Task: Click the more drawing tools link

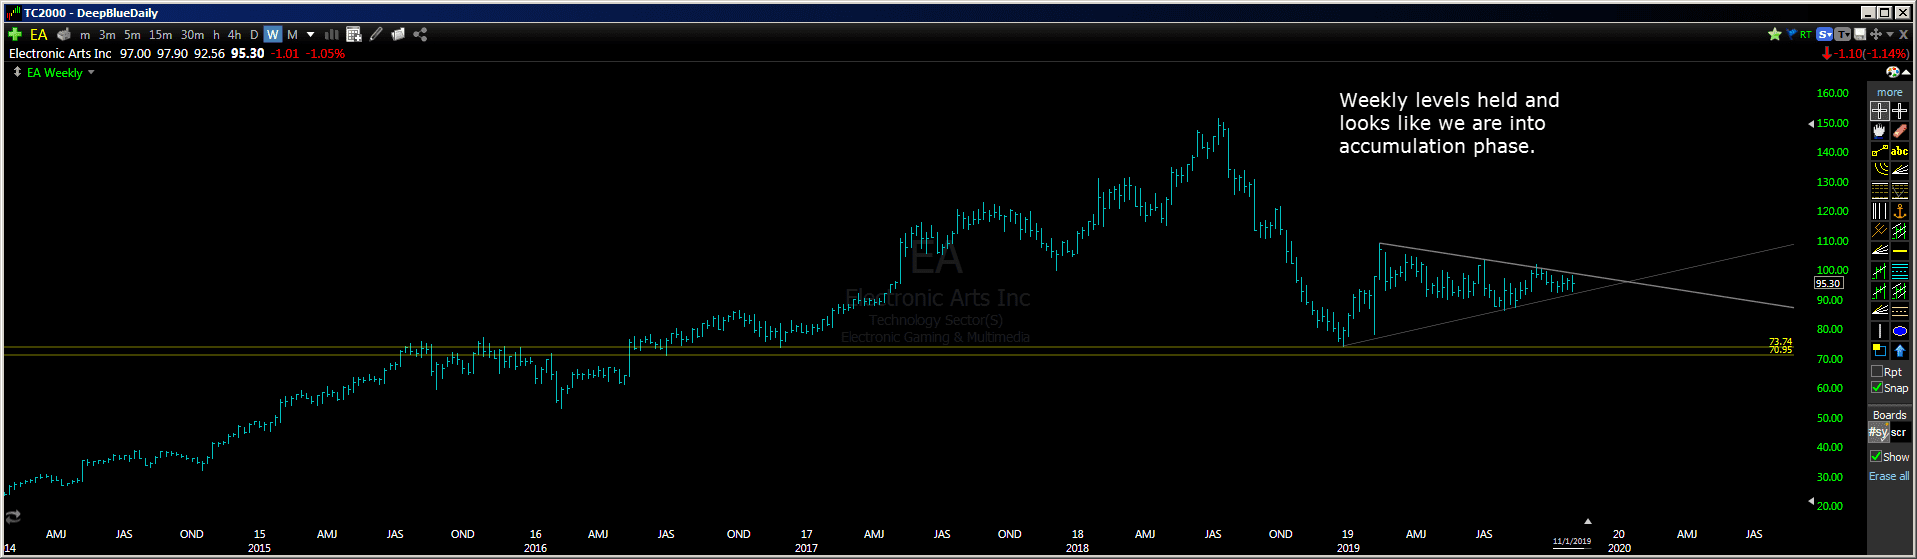Action: (x=1889, y=92)
